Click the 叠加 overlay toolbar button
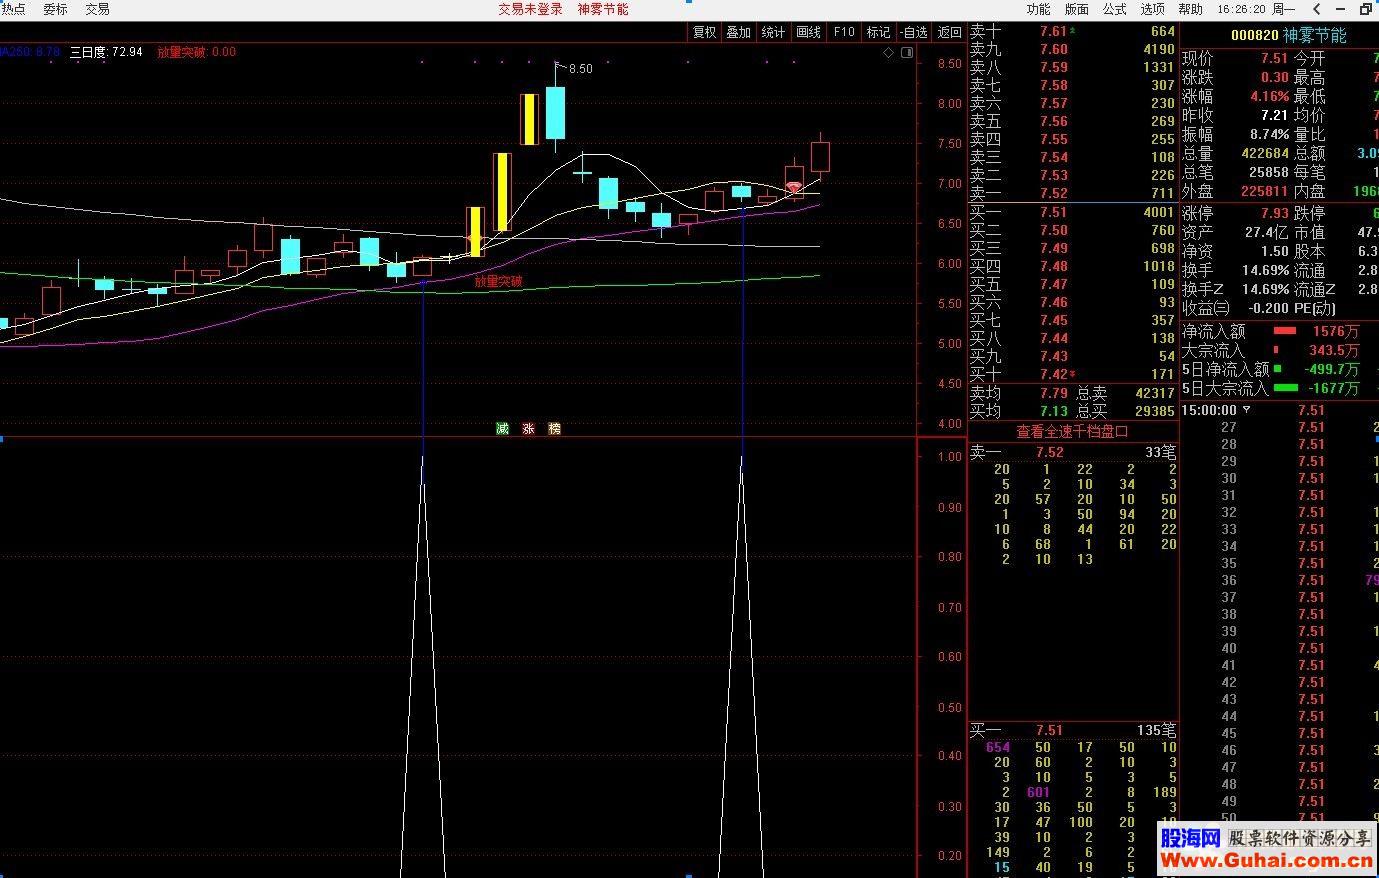 point(738,32)
